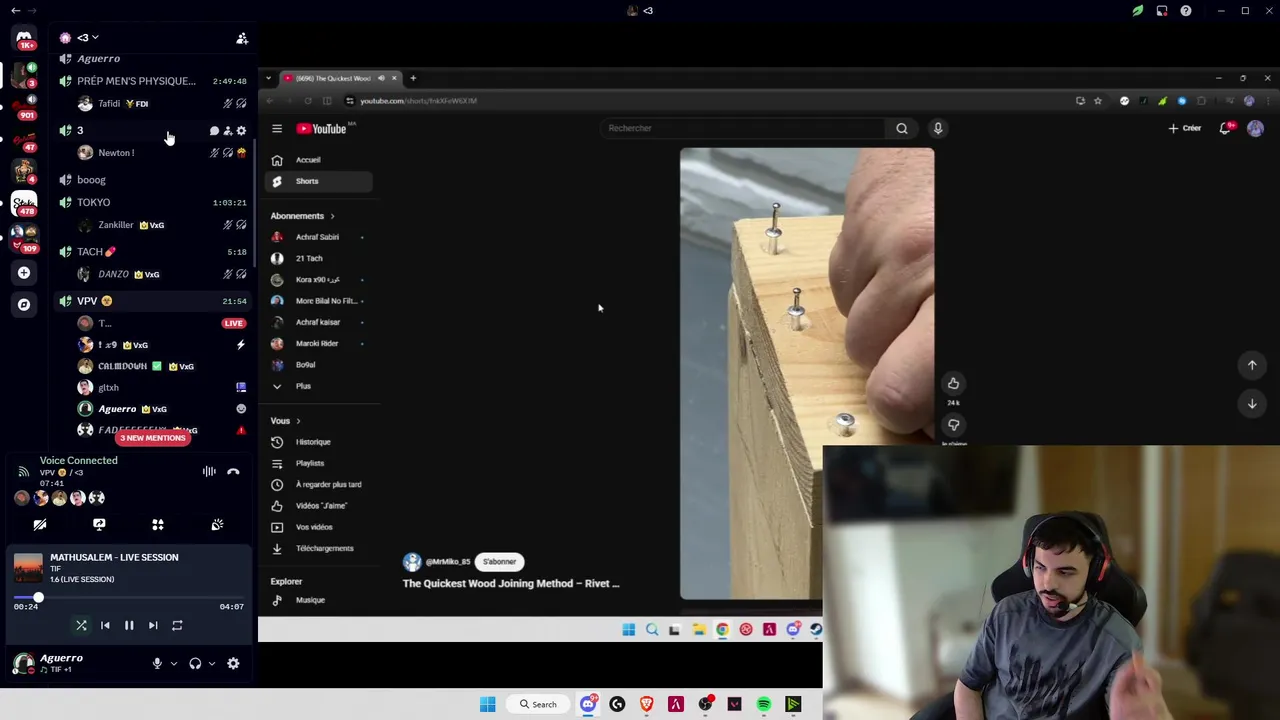1280x720 pixels.
Task: Open Historique in YouTube sidebar
Action: 319,442
